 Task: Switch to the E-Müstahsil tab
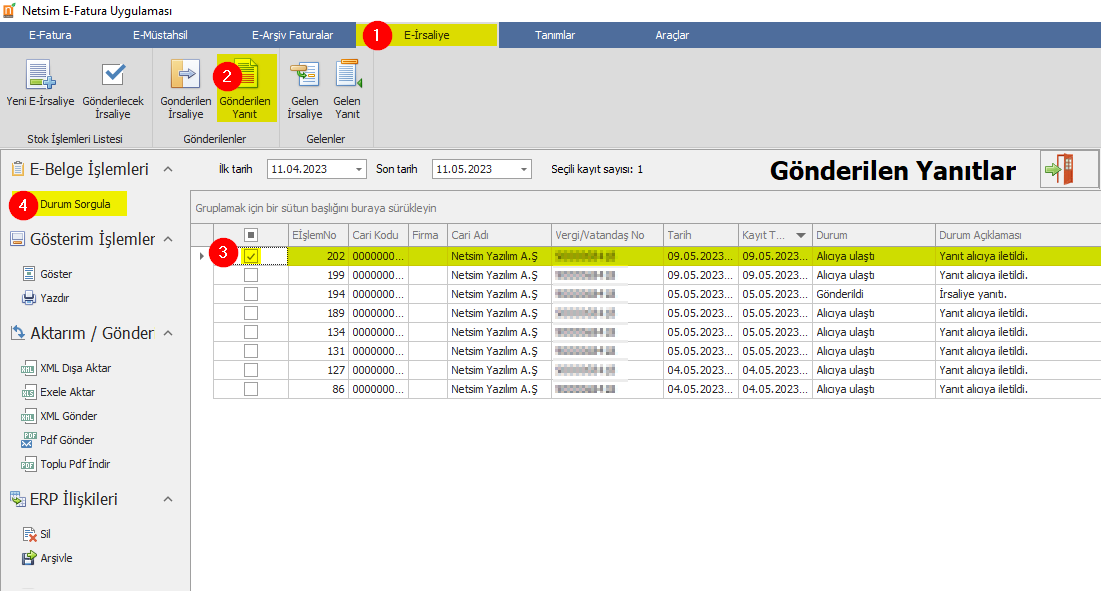(x=160, y=35)
